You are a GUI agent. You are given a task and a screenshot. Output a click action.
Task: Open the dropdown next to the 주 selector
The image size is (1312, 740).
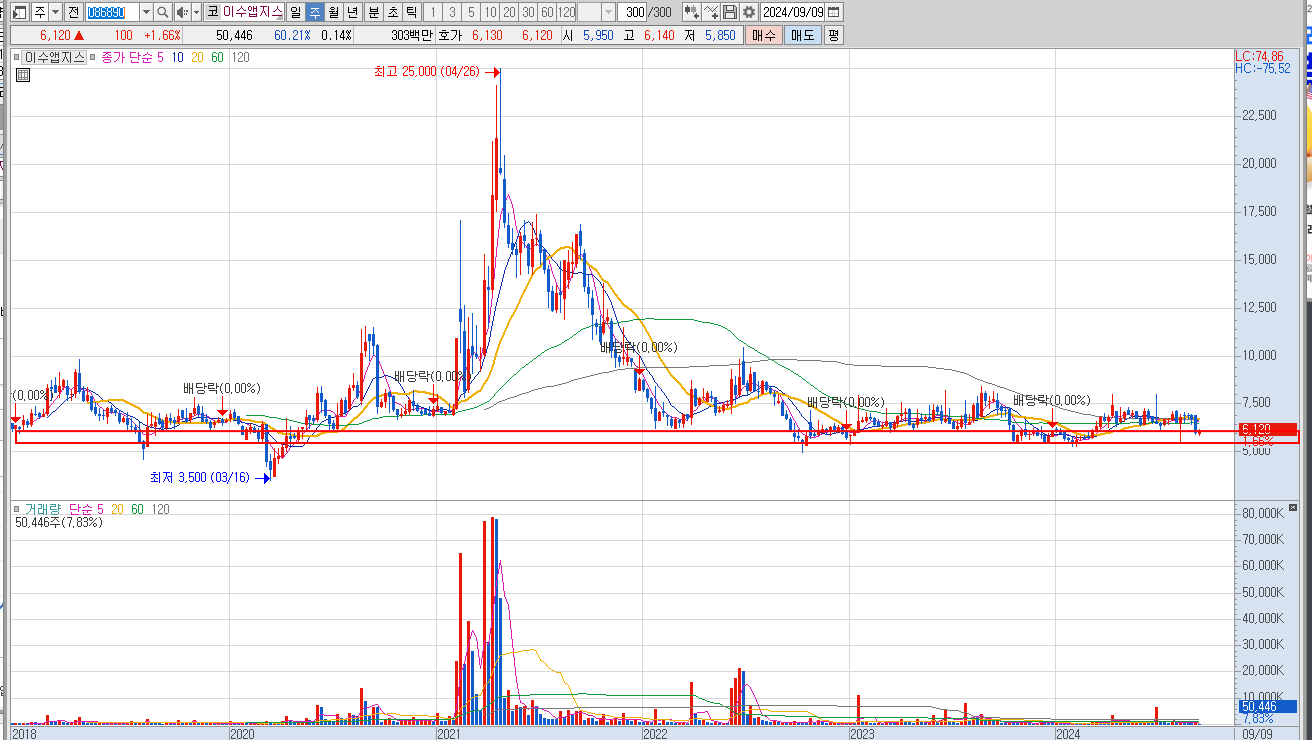56,12
